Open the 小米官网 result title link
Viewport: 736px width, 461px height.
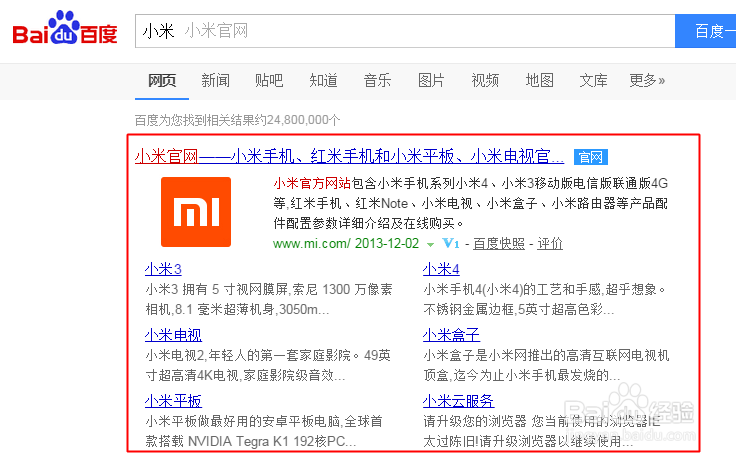tap(349, 156)
